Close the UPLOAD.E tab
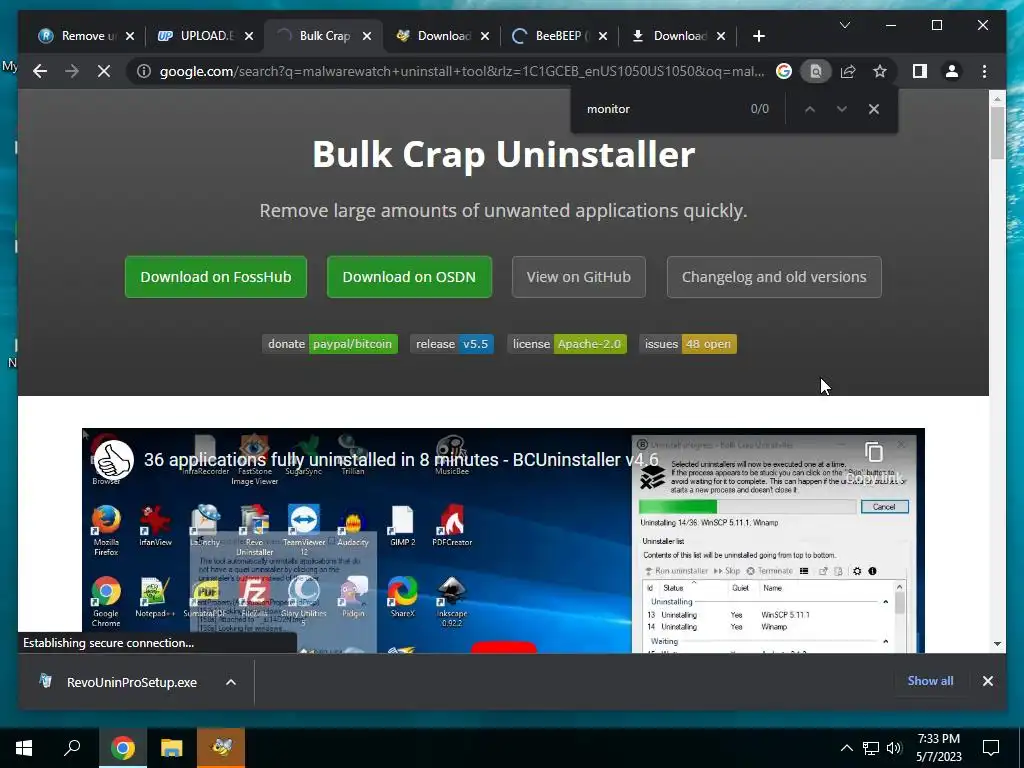This screenshot has width=1024, height=768. 249,36
